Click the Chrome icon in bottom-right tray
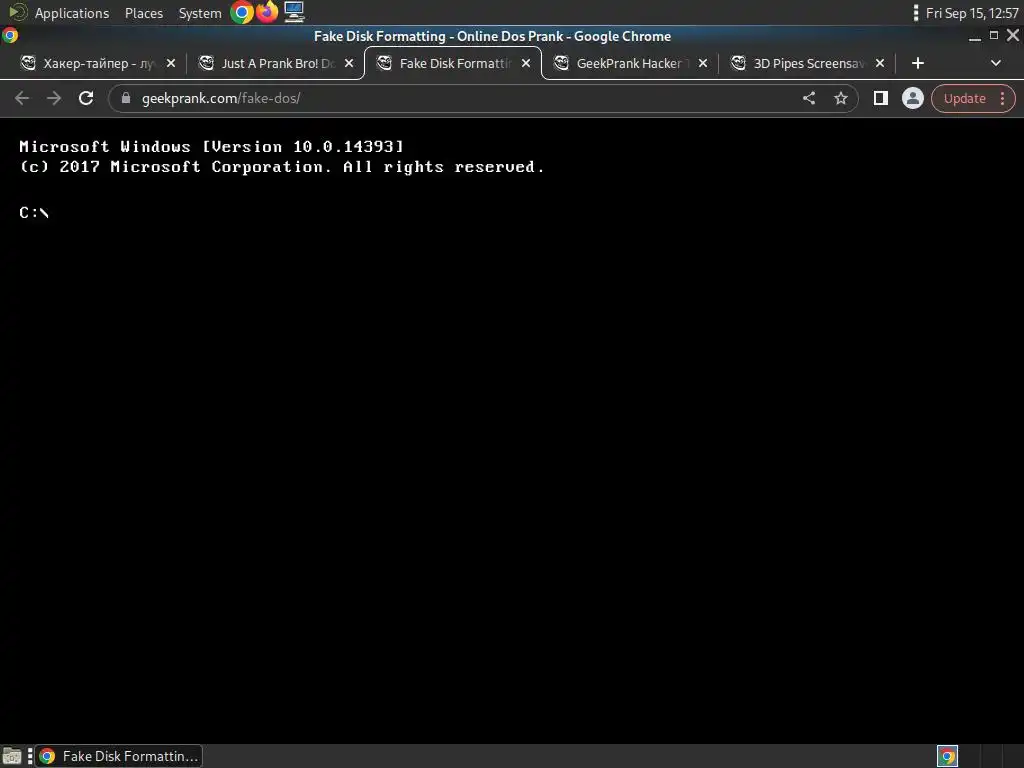 948,756
